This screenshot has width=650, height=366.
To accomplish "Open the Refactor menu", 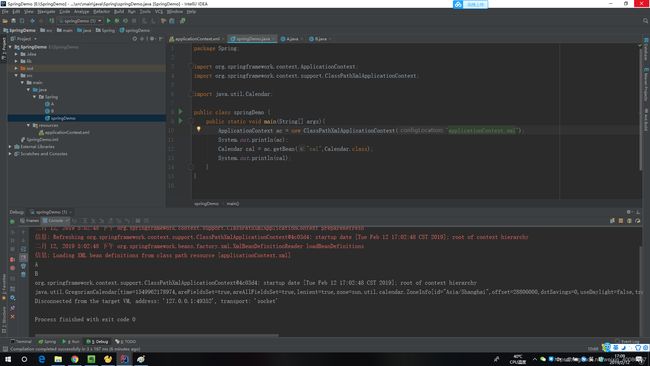I will [102, 12].
